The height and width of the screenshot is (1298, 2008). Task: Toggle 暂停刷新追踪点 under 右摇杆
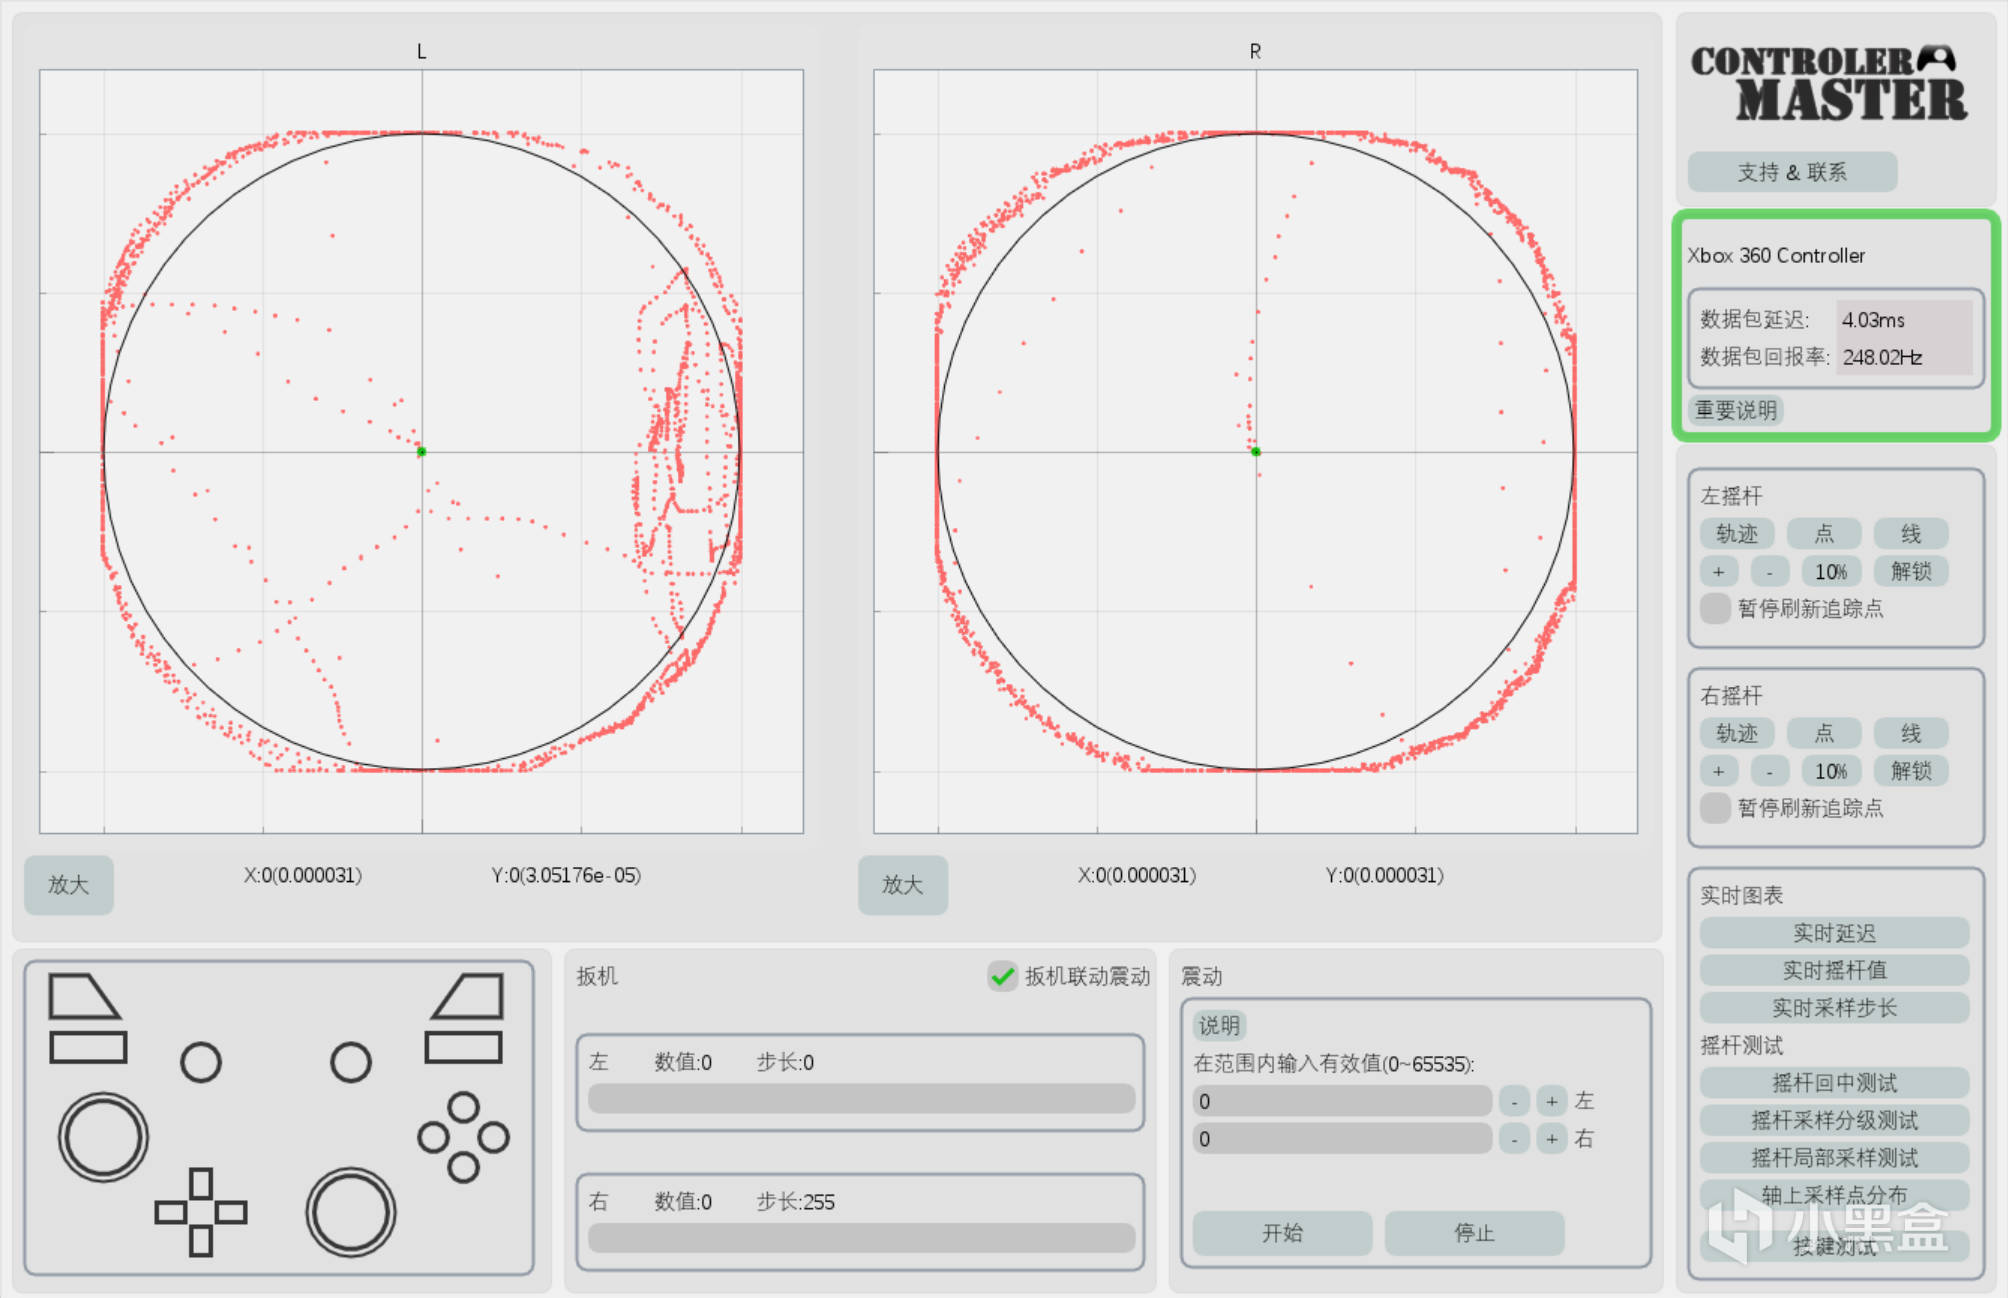tap(1716, 807)
